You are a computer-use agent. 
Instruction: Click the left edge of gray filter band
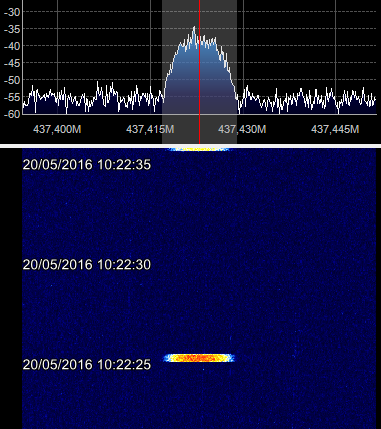click(x=162, y=72)
